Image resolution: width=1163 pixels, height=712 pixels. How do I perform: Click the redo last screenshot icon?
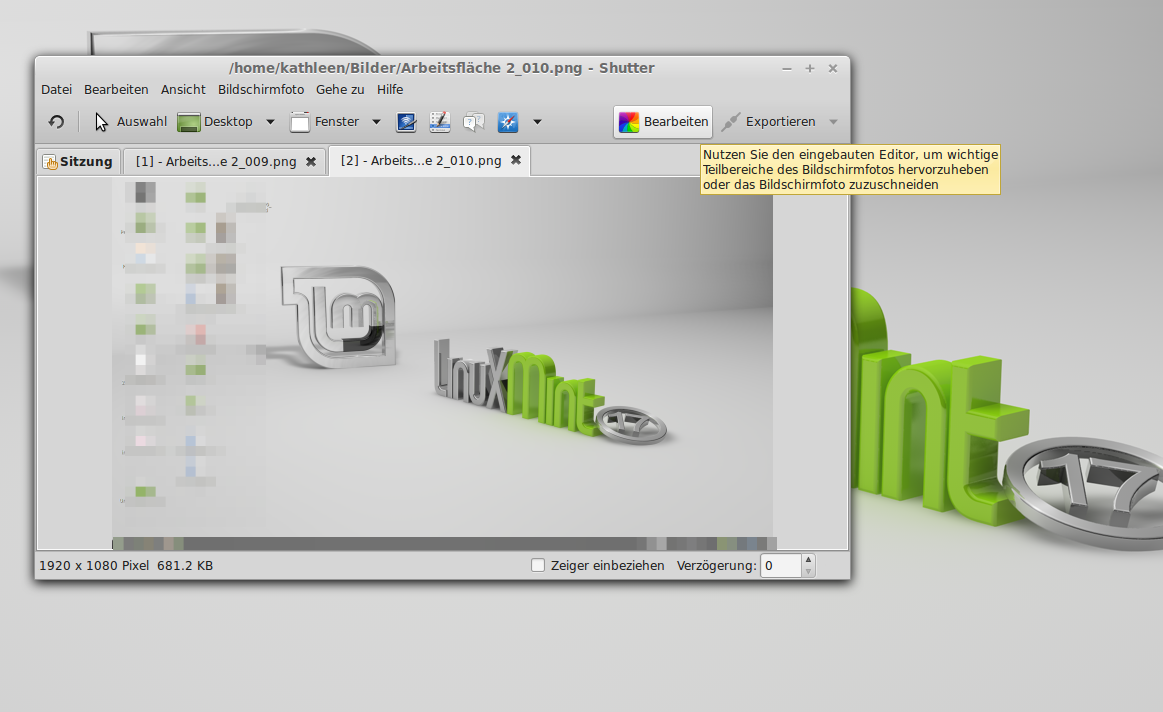pos(56,122)
